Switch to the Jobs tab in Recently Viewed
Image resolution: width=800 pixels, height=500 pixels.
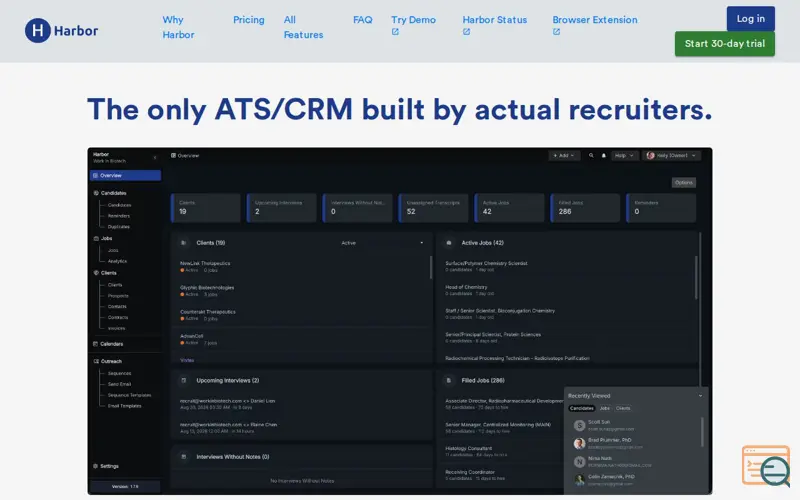pyautogui.click(x=605, y=408)
